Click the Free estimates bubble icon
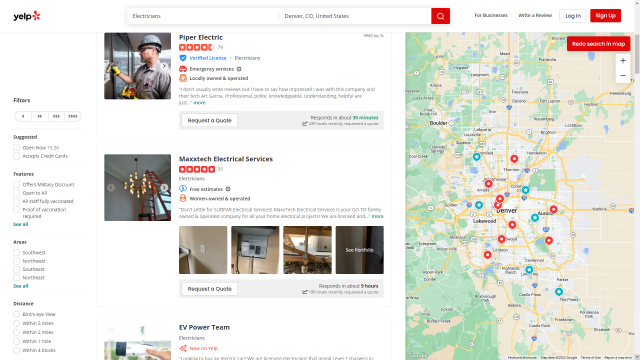This screenshot has height=360, width=640. (x=183, y=189)
